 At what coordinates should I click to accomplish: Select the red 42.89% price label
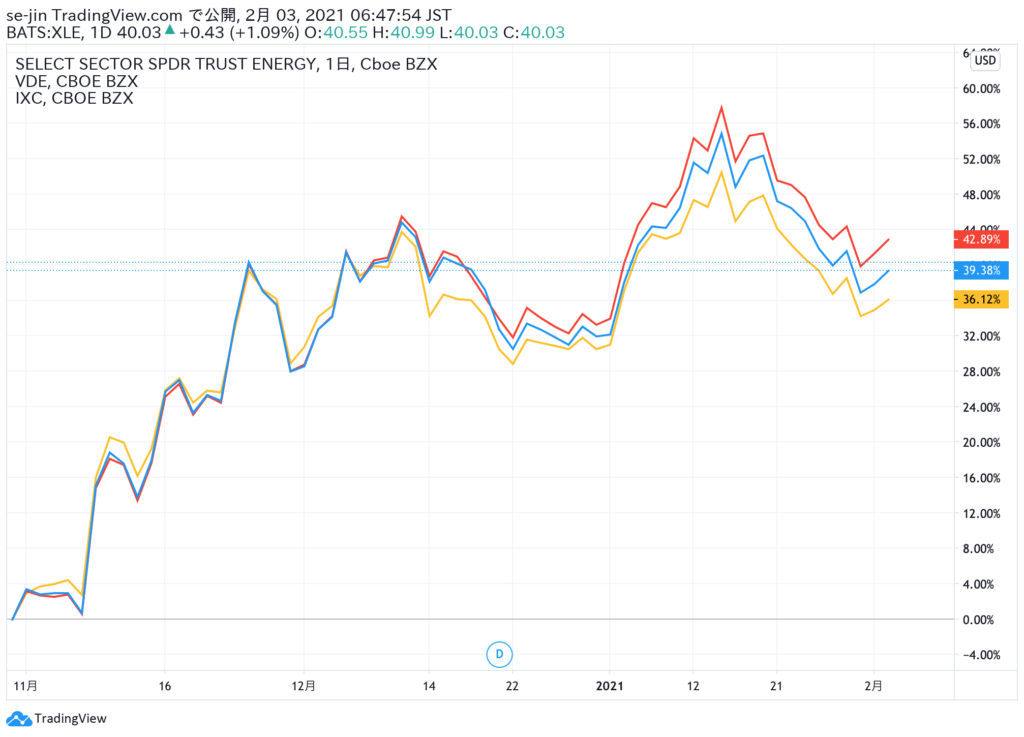point(981,240)
